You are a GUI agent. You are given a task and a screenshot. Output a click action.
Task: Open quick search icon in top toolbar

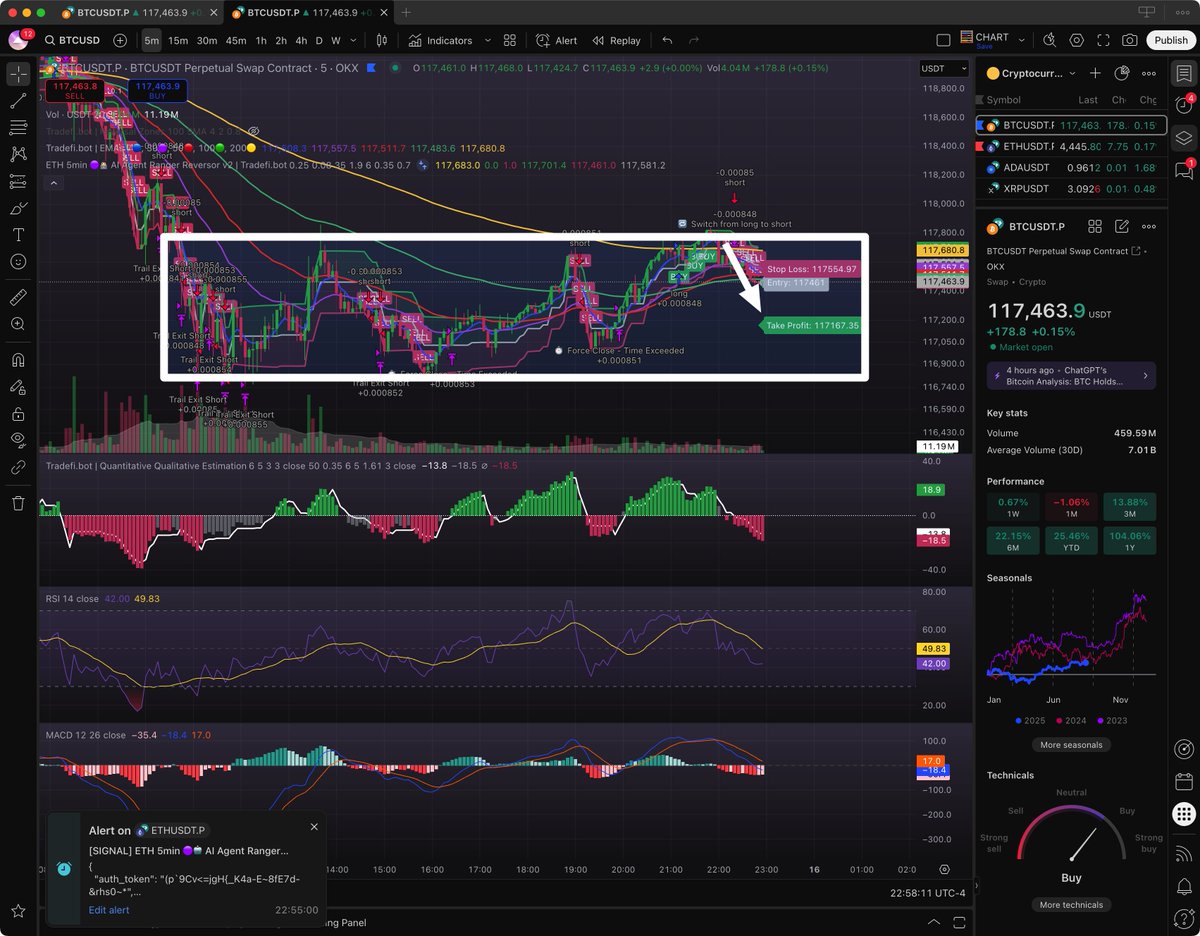point(1049,40)
